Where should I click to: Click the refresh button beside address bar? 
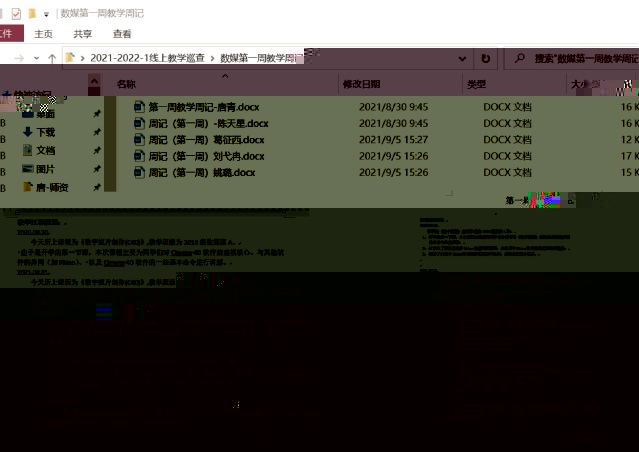click(486, 59)
